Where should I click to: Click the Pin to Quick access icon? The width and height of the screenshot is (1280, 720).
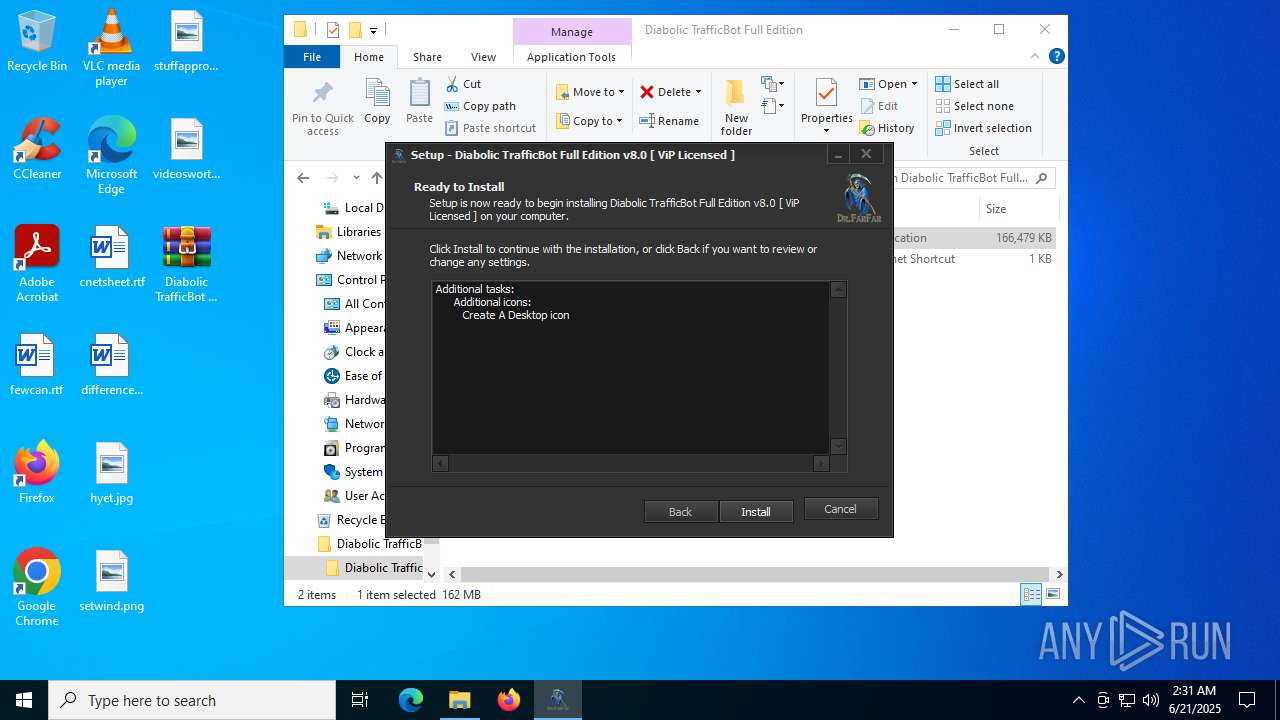[x=323, y=108]
